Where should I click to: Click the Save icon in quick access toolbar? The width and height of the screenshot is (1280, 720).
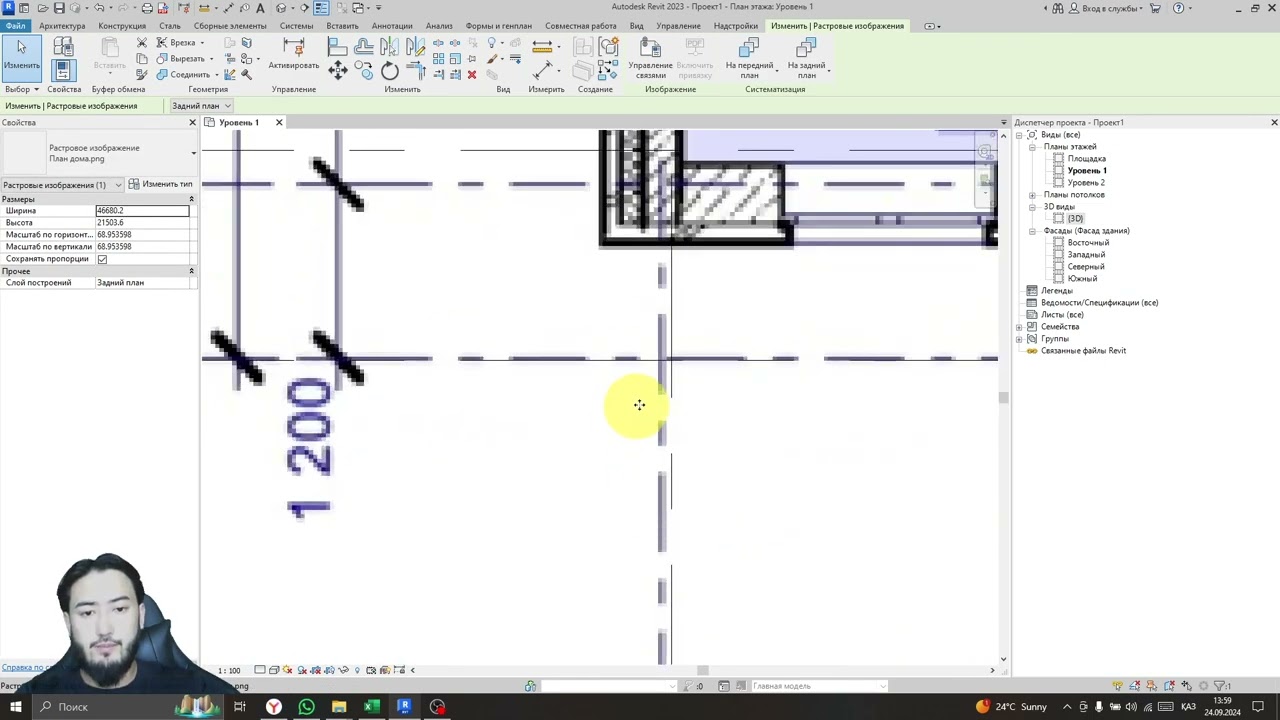(x=58, y=8)
